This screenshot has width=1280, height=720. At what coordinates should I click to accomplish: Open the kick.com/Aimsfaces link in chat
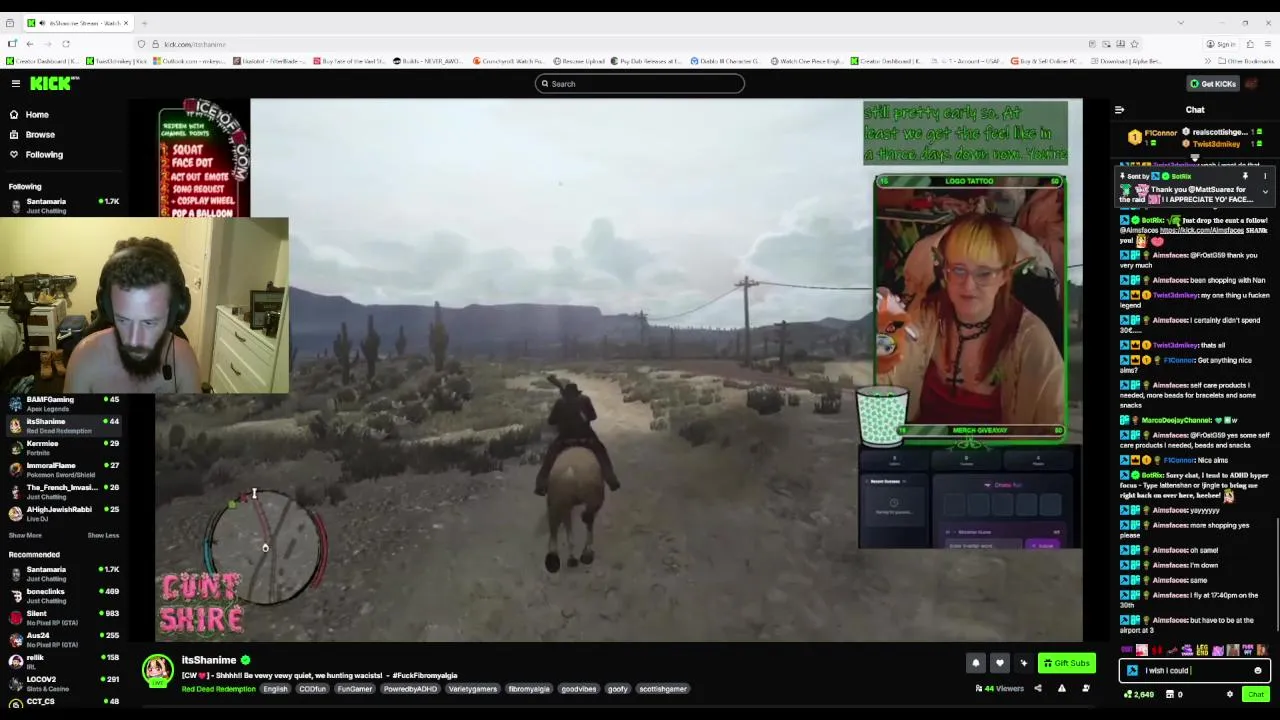1201,231
